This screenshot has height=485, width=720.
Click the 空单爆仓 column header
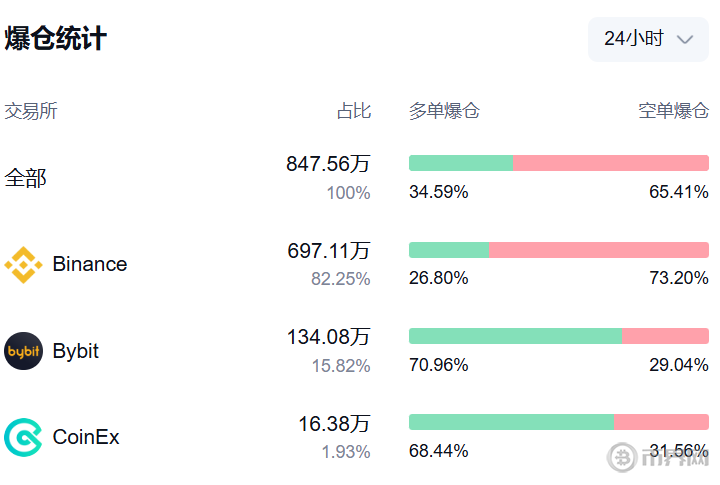[674, 111]
